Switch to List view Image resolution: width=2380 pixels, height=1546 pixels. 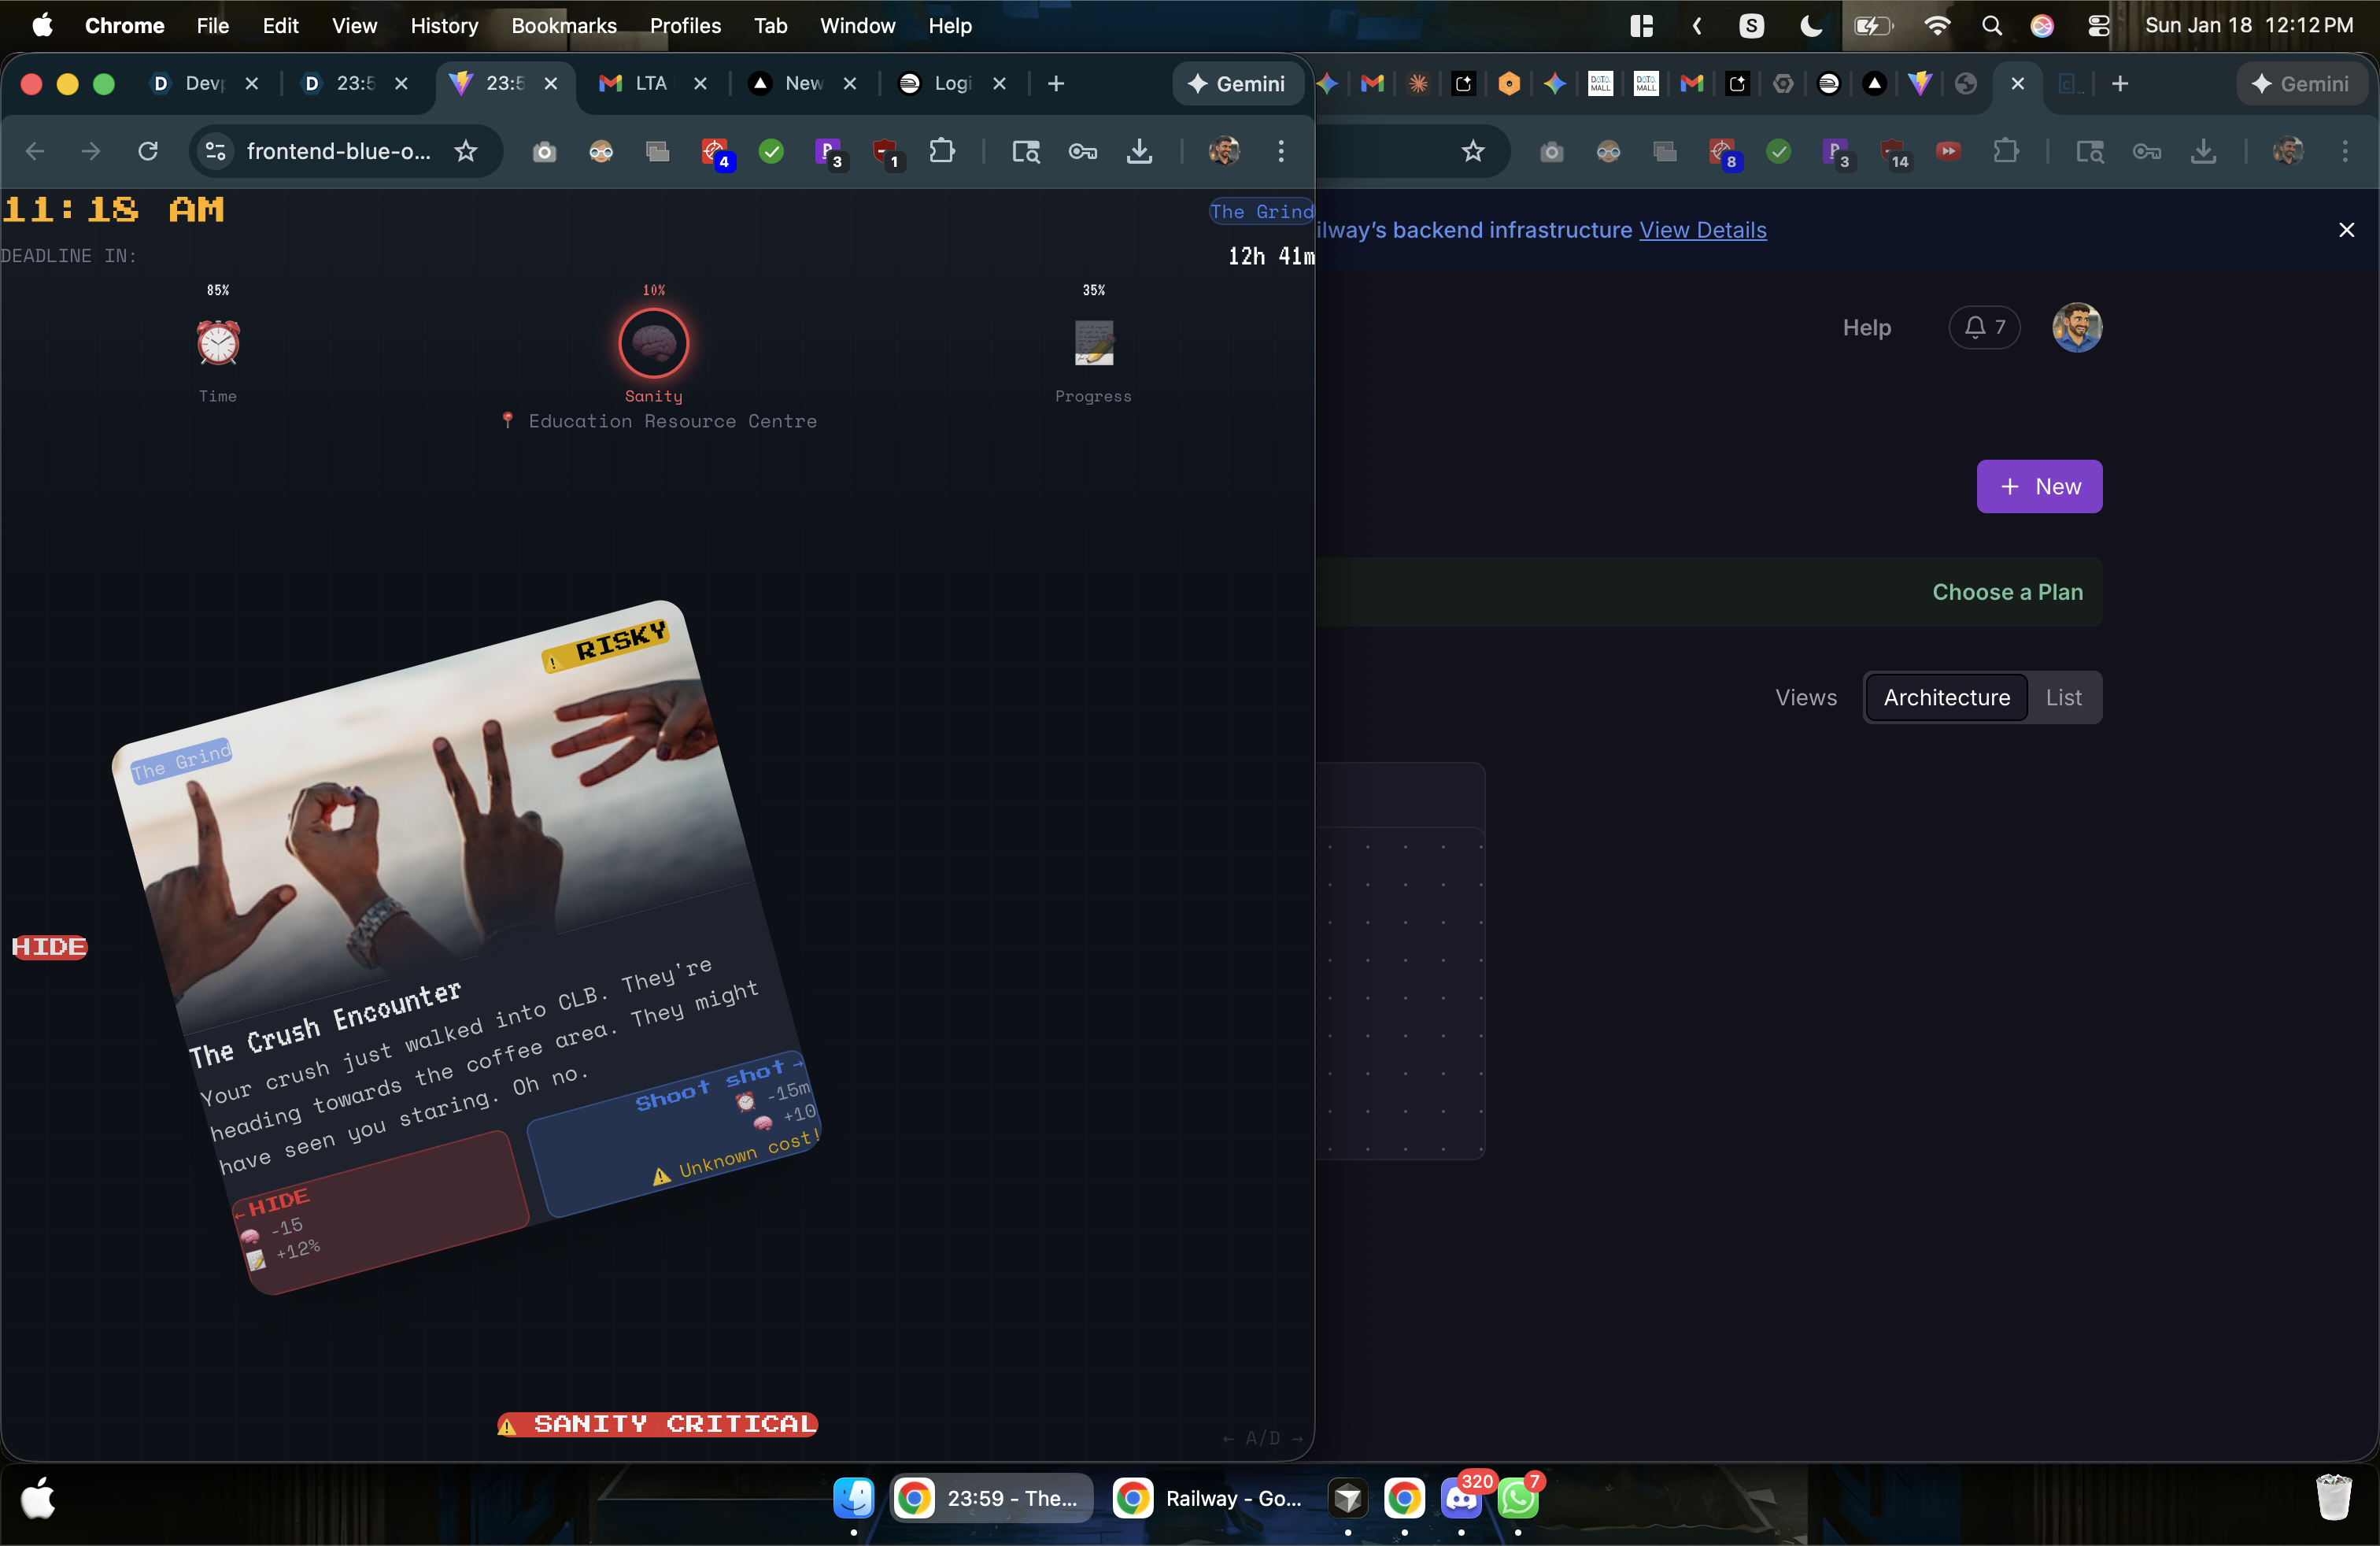pos(2063,697)
